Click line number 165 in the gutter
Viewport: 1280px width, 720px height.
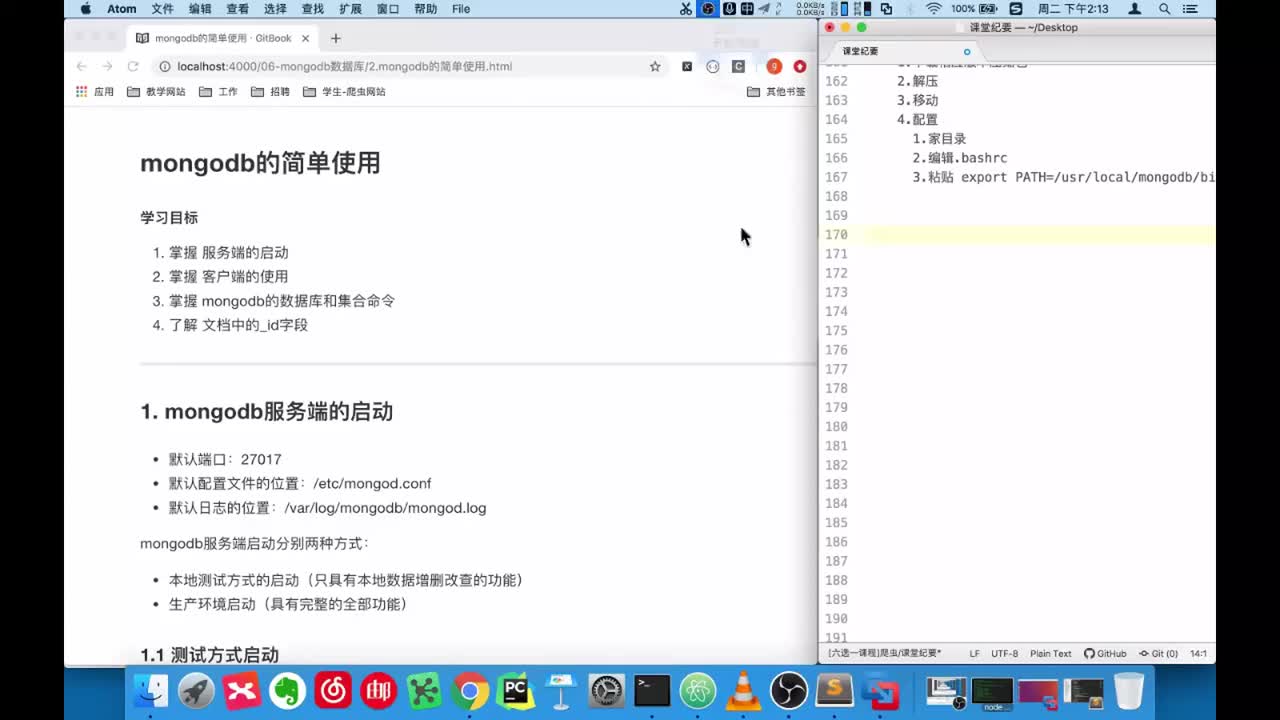(x=836, y=139)
